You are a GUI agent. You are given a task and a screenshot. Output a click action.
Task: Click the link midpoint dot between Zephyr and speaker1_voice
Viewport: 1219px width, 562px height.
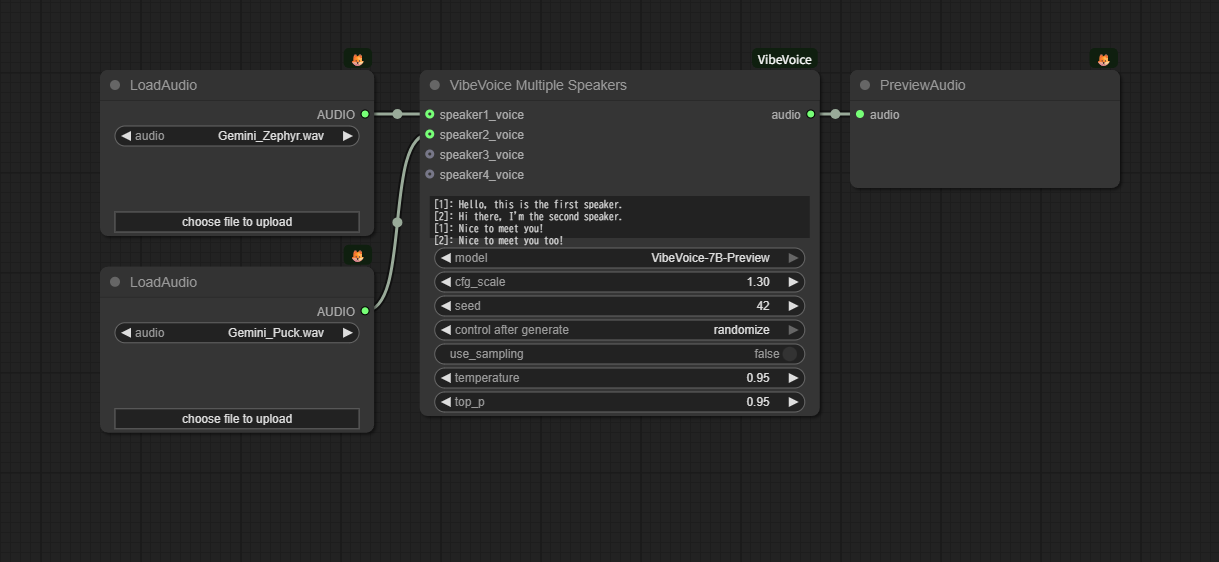tap(397, 114)
